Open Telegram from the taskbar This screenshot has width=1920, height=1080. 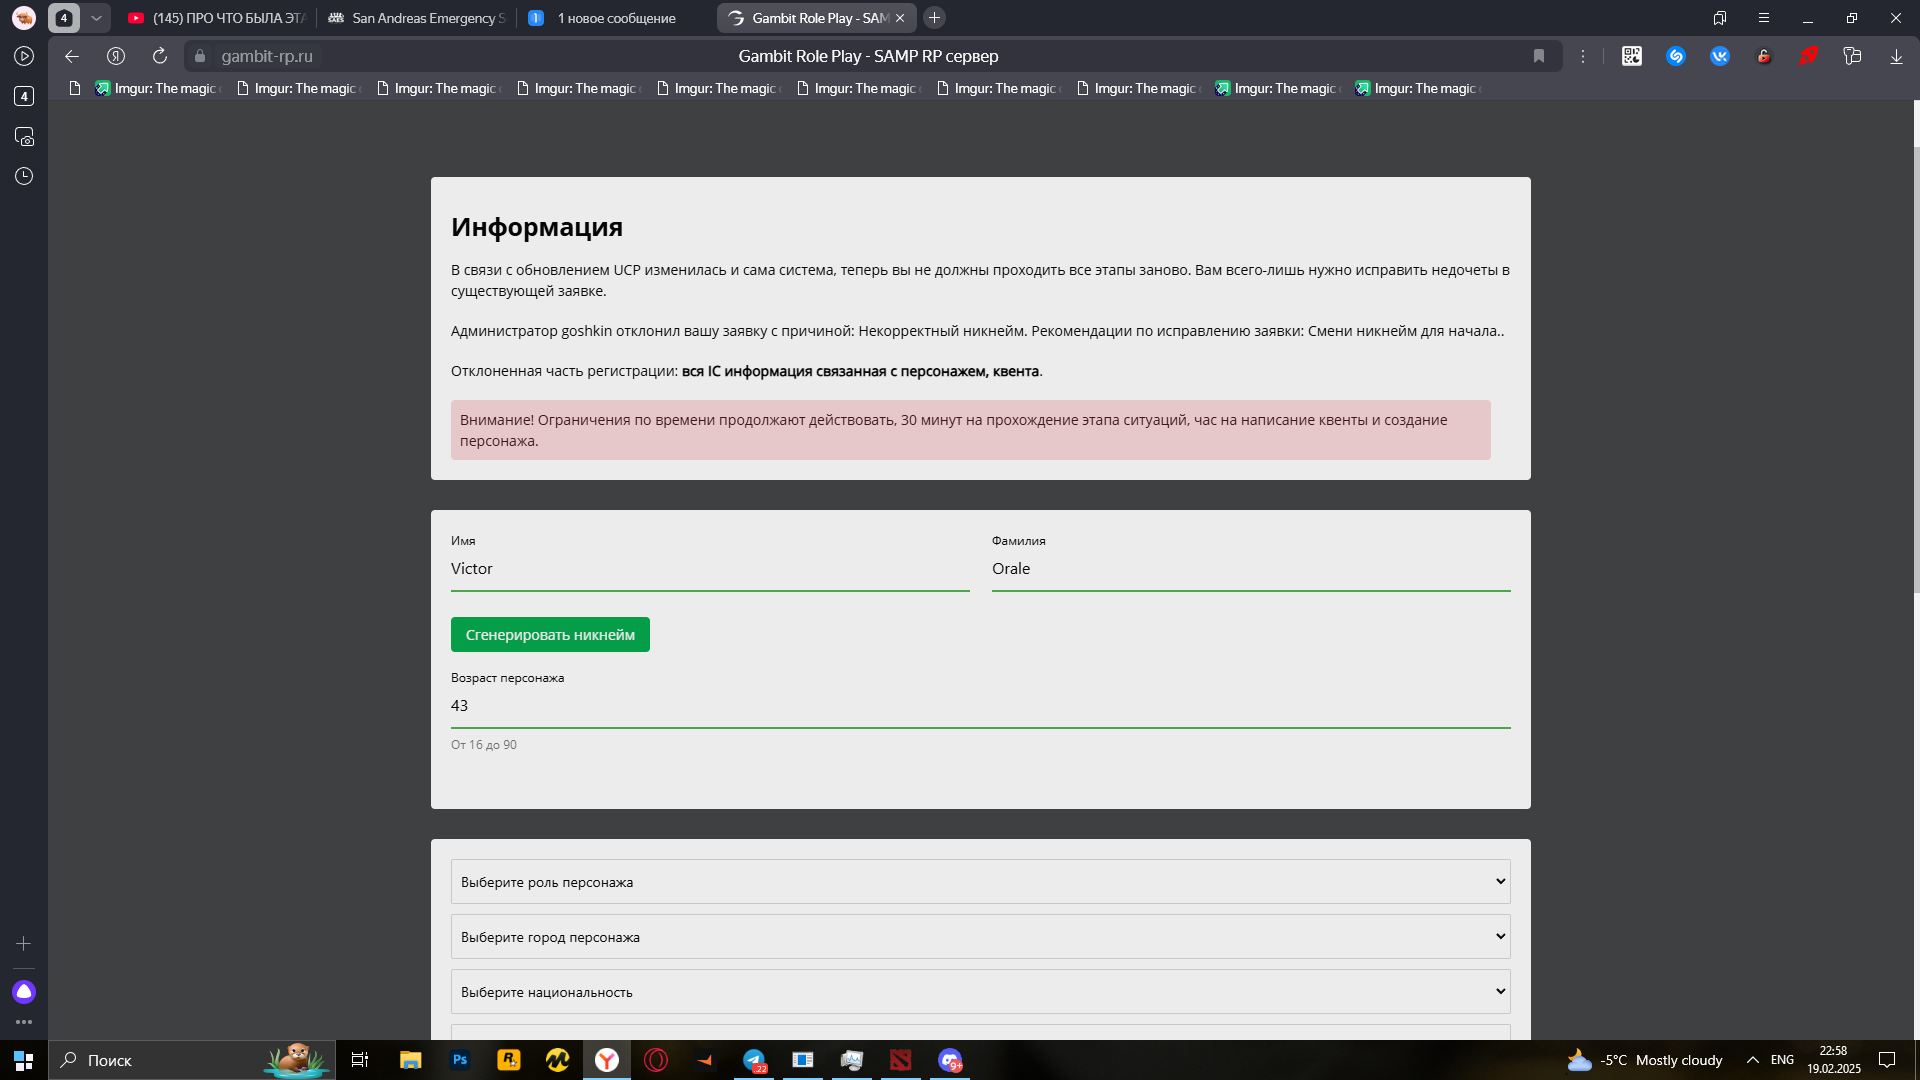coord(754,1060)
